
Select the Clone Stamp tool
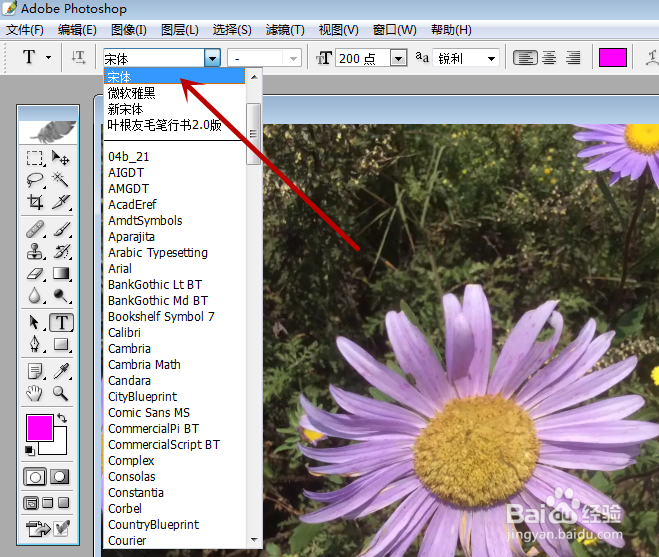coord(35,251)
